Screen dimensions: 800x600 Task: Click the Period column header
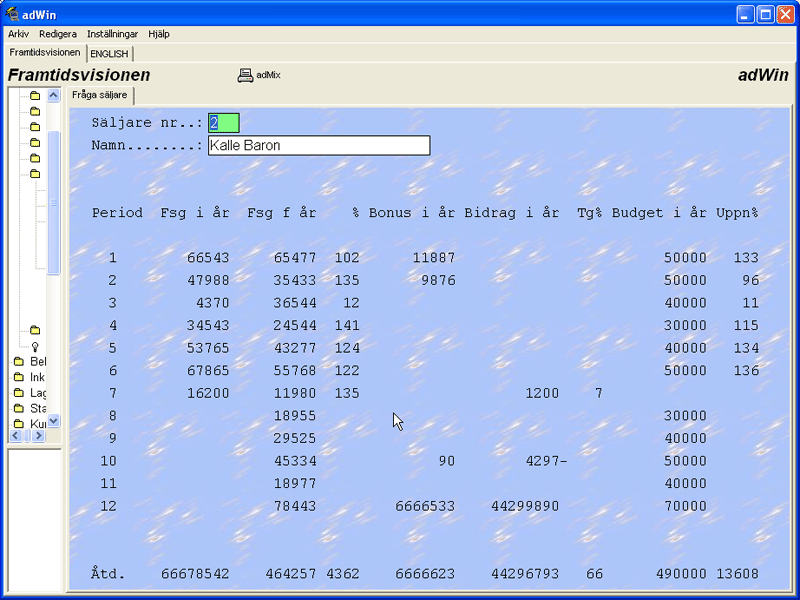117,213
